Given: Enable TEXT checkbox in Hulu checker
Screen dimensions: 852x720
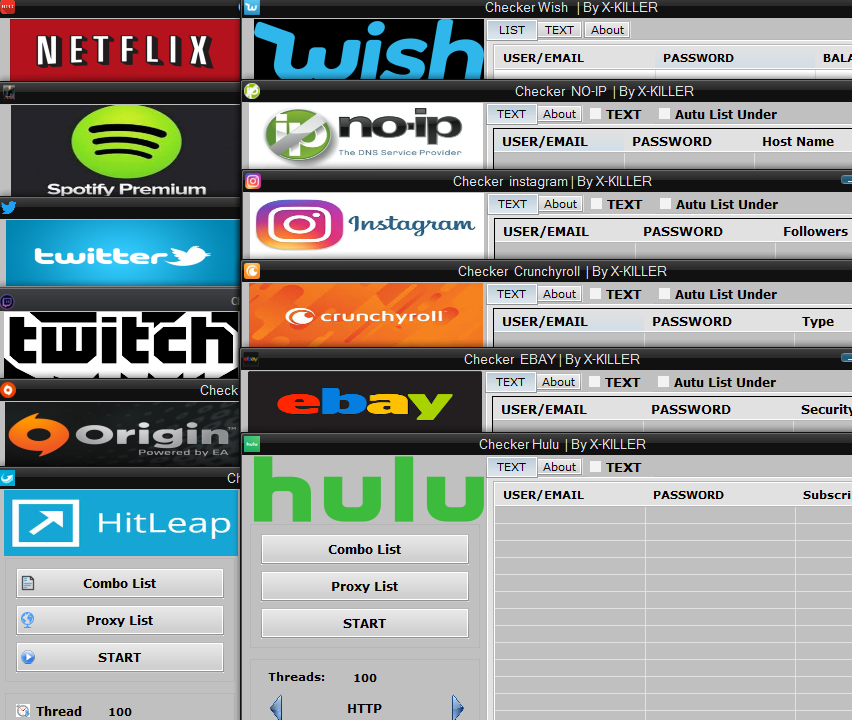Looking at the screenshot, I should (596, 467).
